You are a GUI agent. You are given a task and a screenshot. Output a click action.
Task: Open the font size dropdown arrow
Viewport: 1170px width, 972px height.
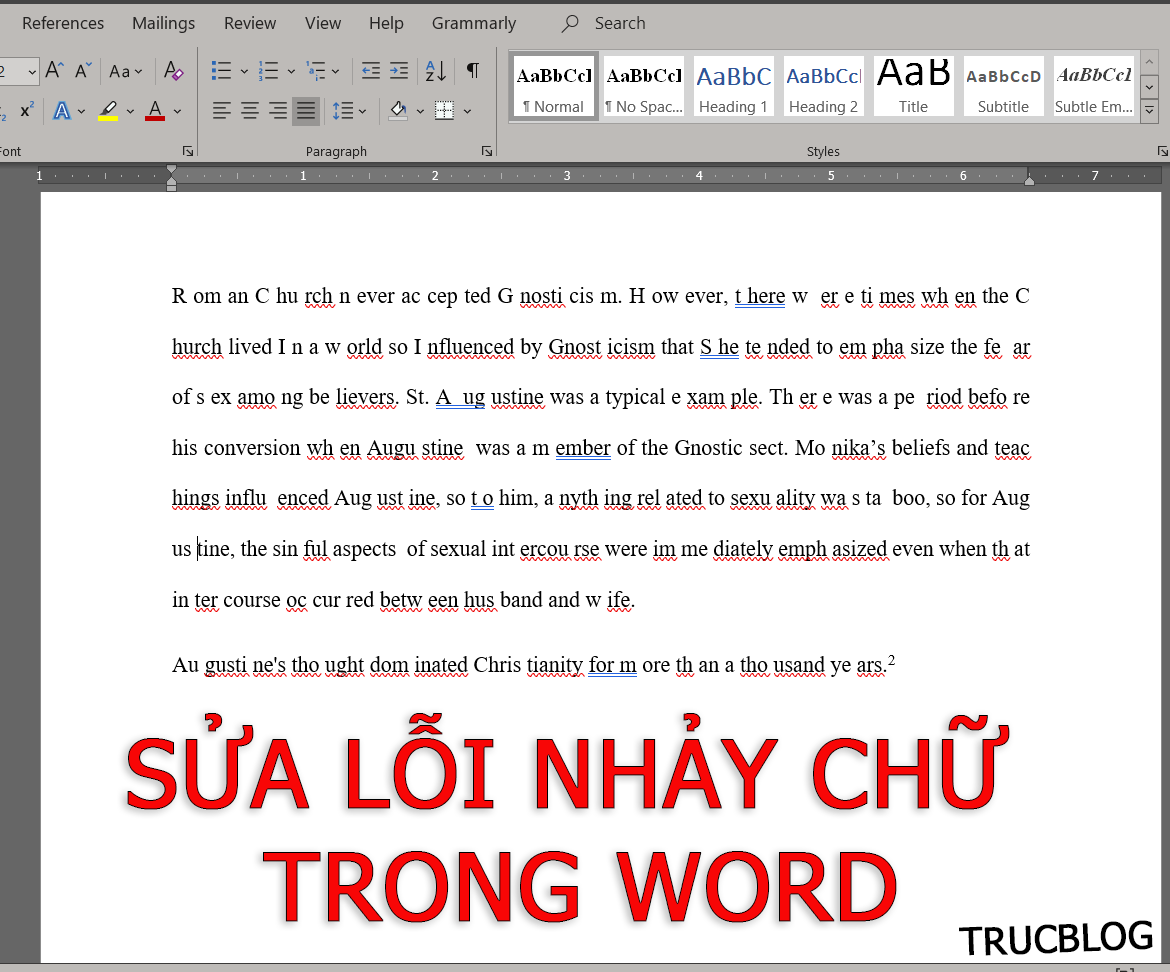pyautogui.click(x=32, y=72)
